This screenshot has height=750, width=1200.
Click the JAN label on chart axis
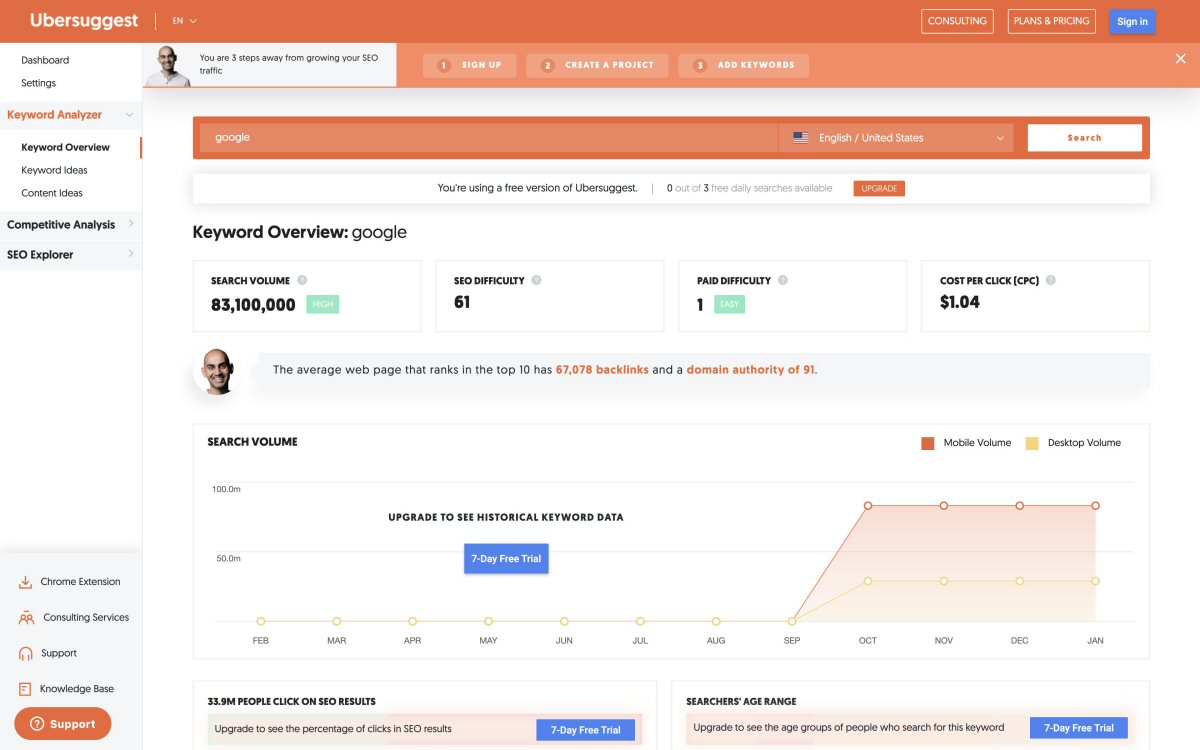click(1095, 640)
